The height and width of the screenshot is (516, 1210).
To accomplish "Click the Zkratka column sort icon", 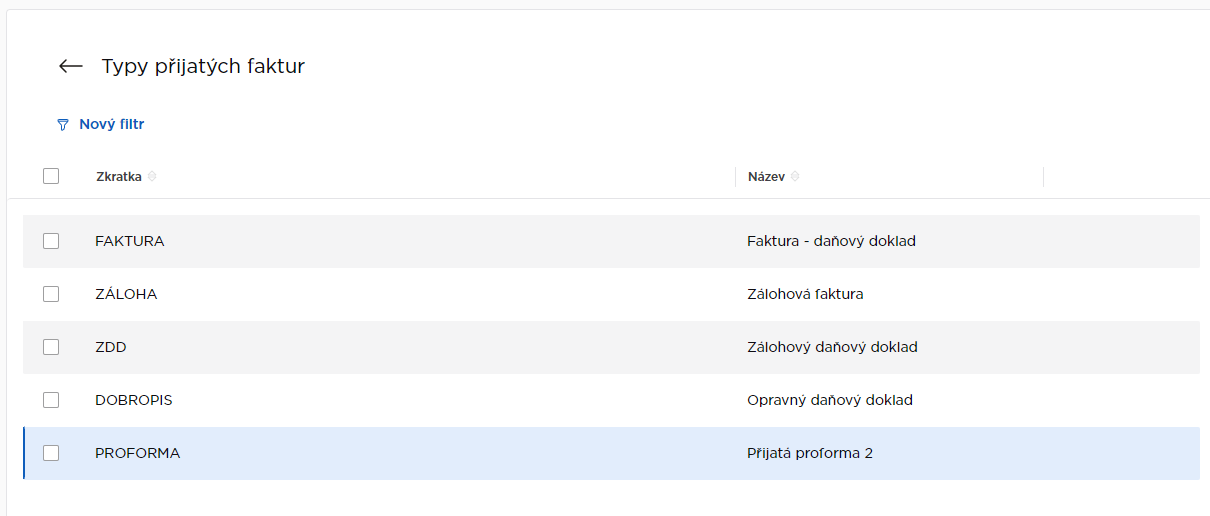I will [x=152, y=177].
